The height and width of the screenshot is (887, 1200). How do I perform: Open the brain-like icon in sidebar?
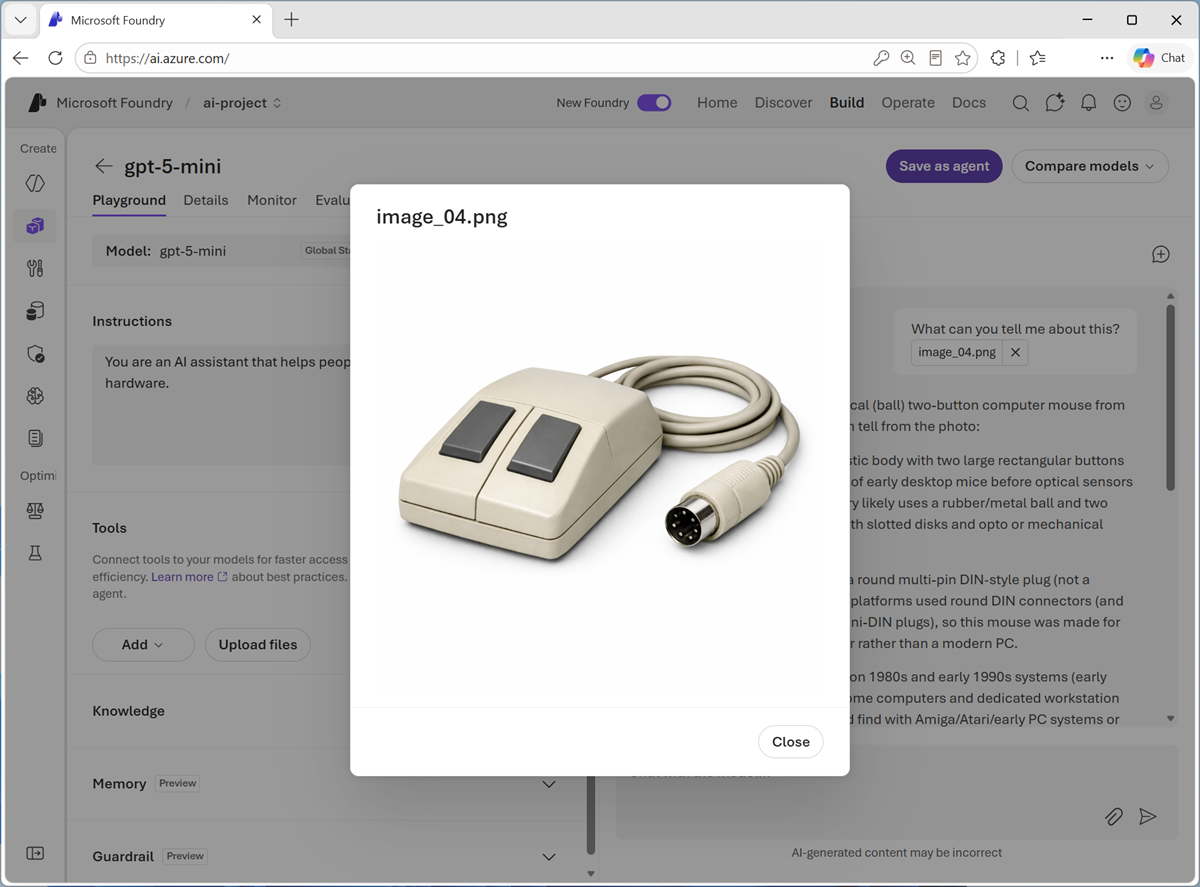click(35, 396)
